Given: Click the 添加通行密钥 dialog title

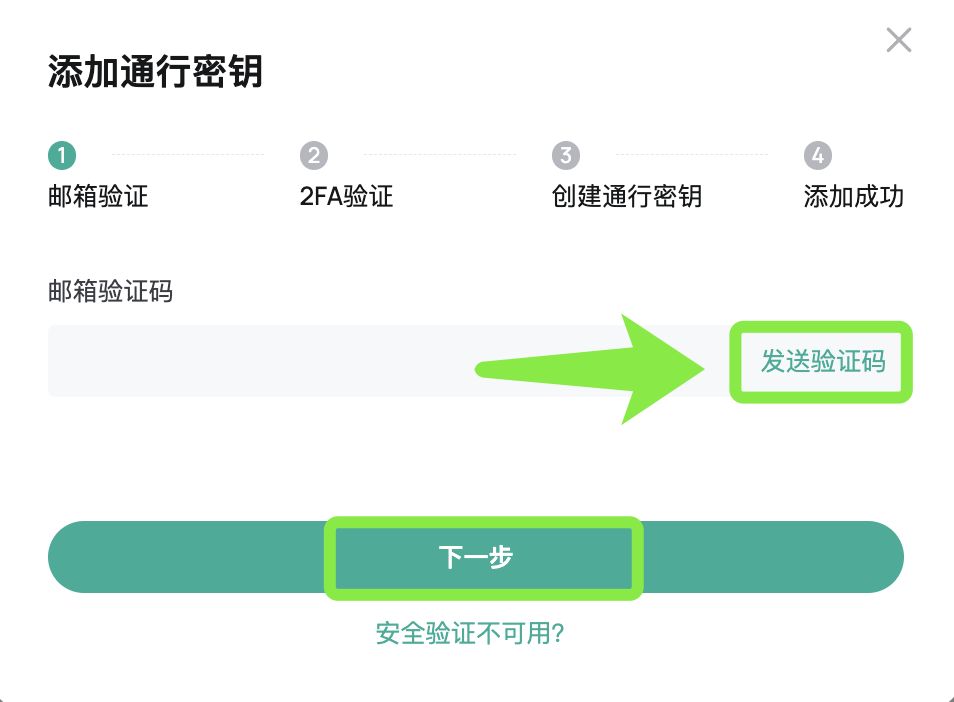Looking at the screenshot, I should [x=155, y=72].
